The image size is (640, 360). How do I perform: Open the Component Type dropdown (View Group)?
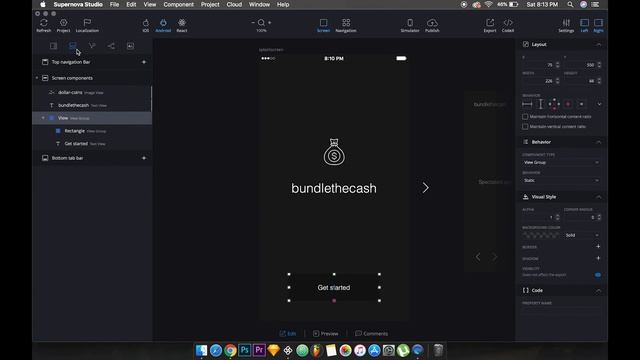pyautogui.click(x=561, y=162)
